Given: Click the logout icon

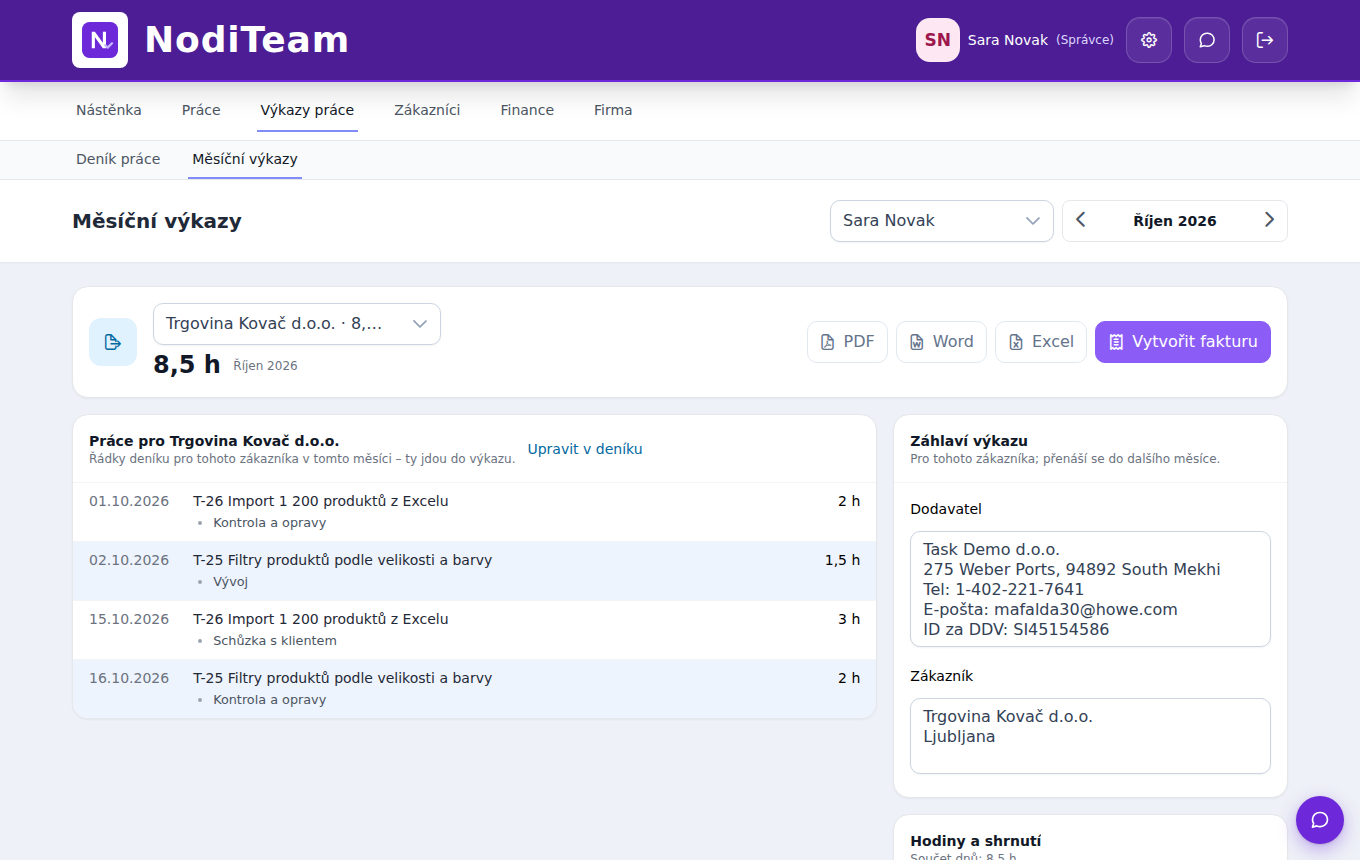Looking at the screenshot, I should coord(1265,40).
